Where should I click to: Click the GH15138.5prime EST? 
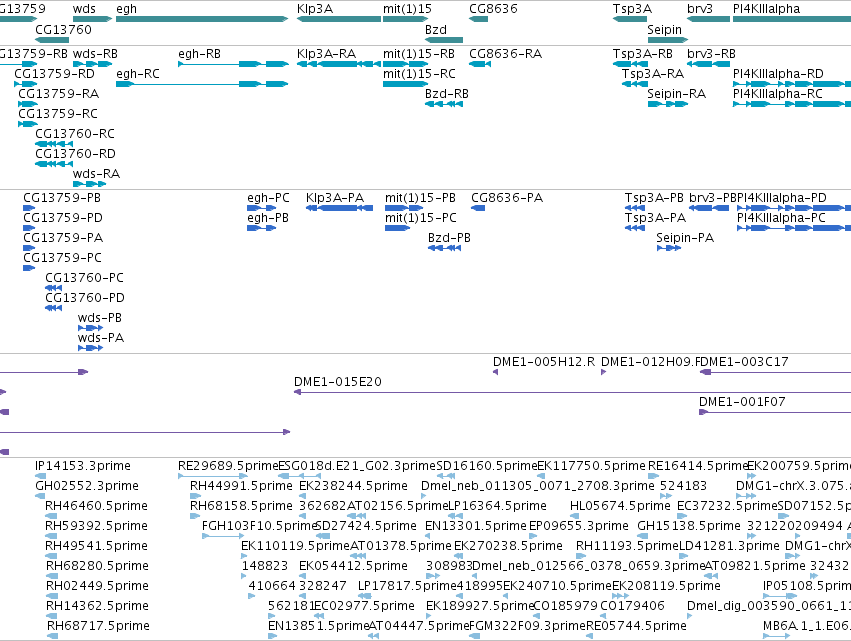(642, 536)
